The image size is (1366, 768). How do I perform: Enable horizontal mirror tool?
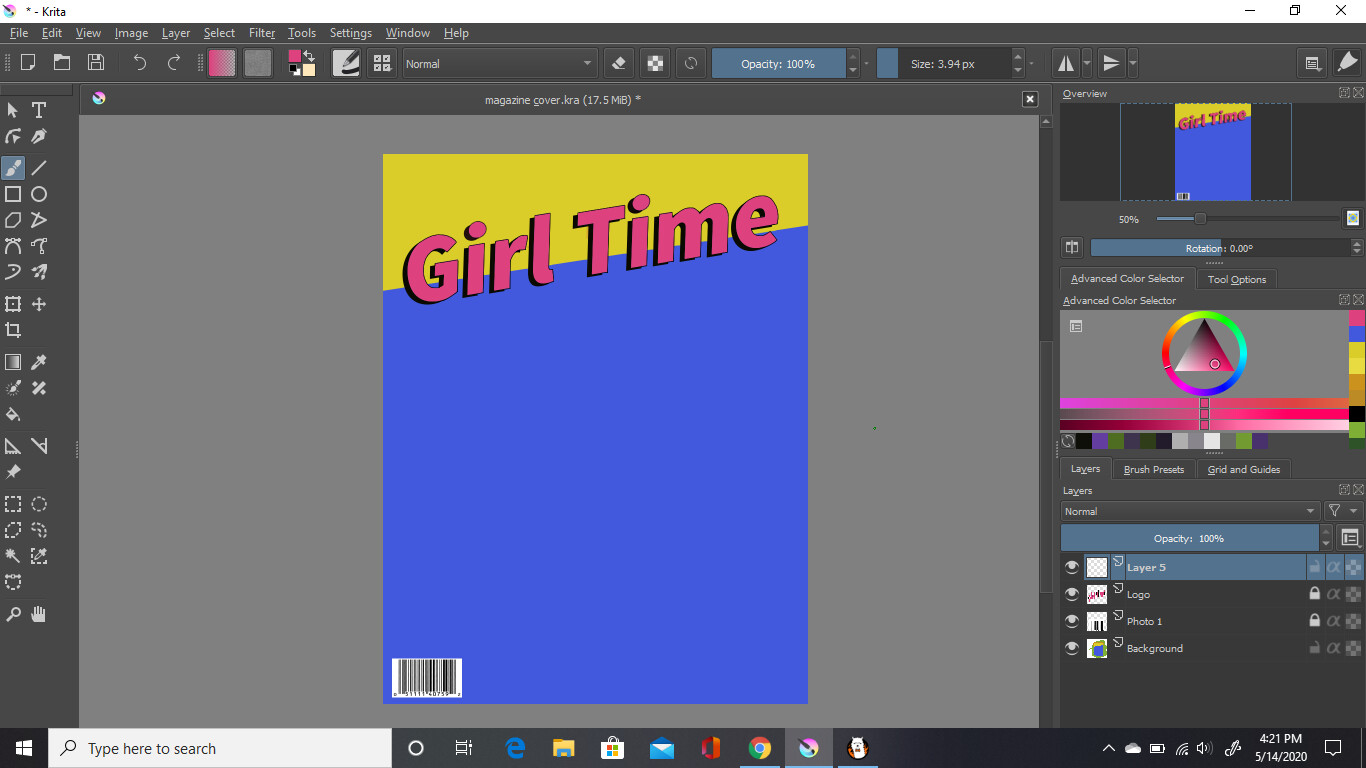pos(1066,64)
